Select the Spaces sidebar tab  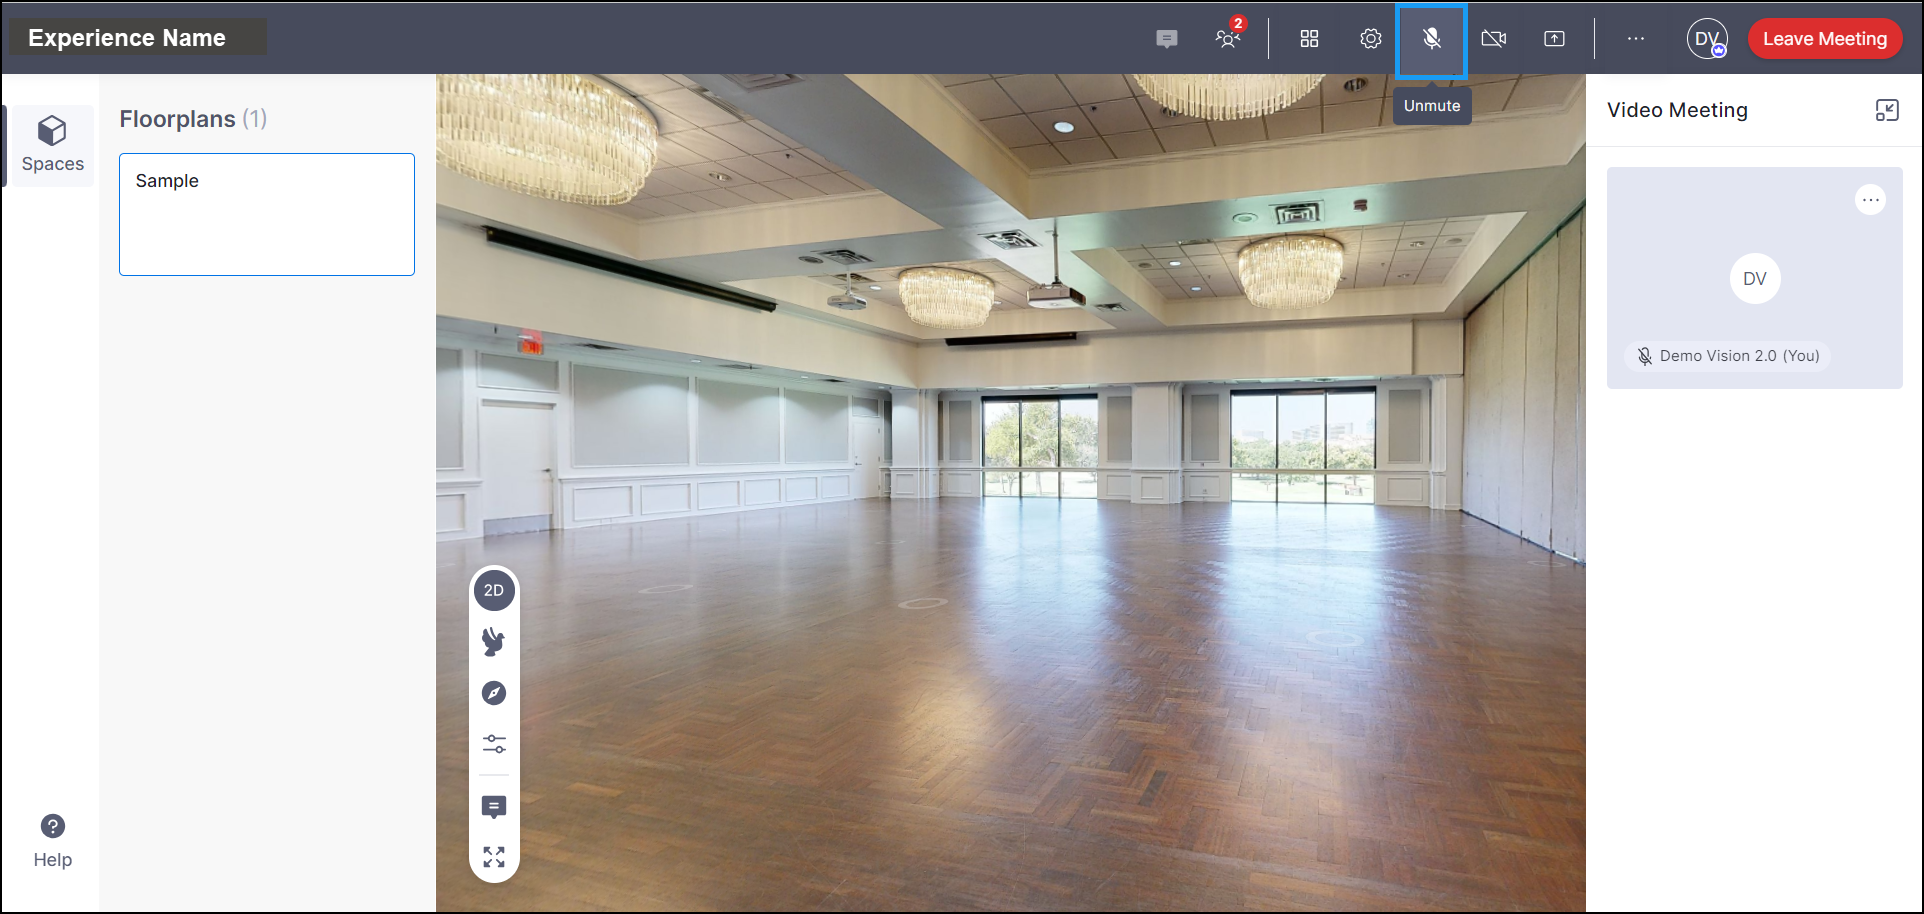(x=52, y=146)
